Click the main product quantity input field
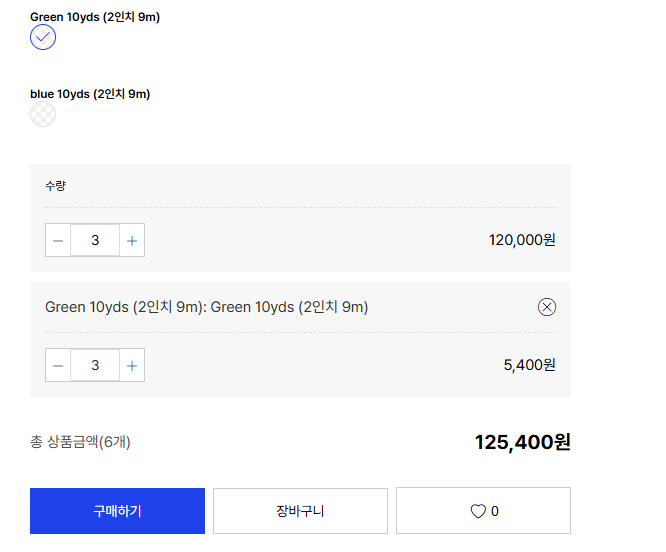Image resolution: width=666 pixels, height=552 pixels. coord(95,240)
